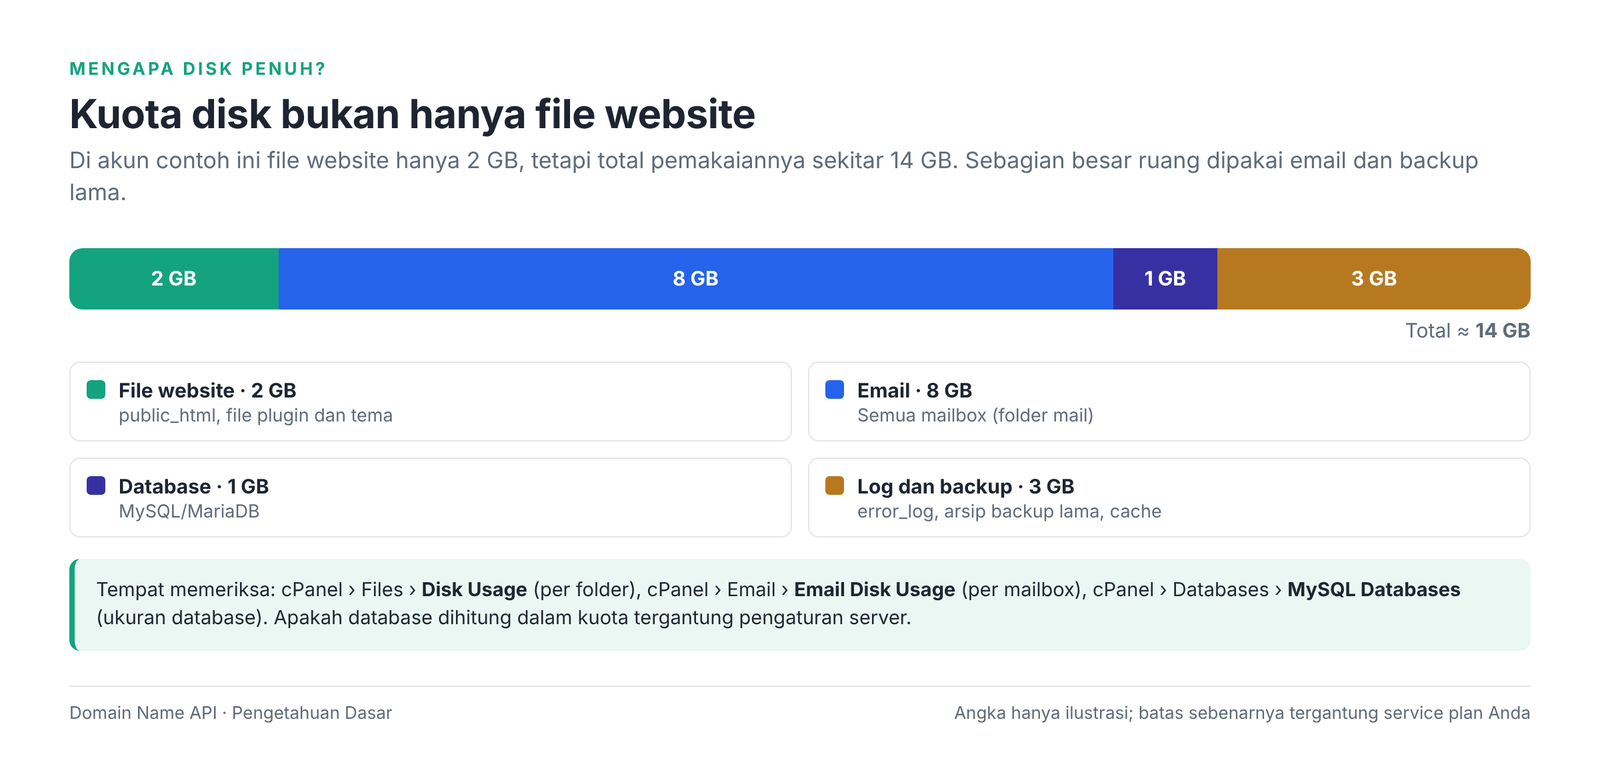Click 'public_html, file plugin dan tema' text
The image size is (1600, 783).
tap(256, 416)
